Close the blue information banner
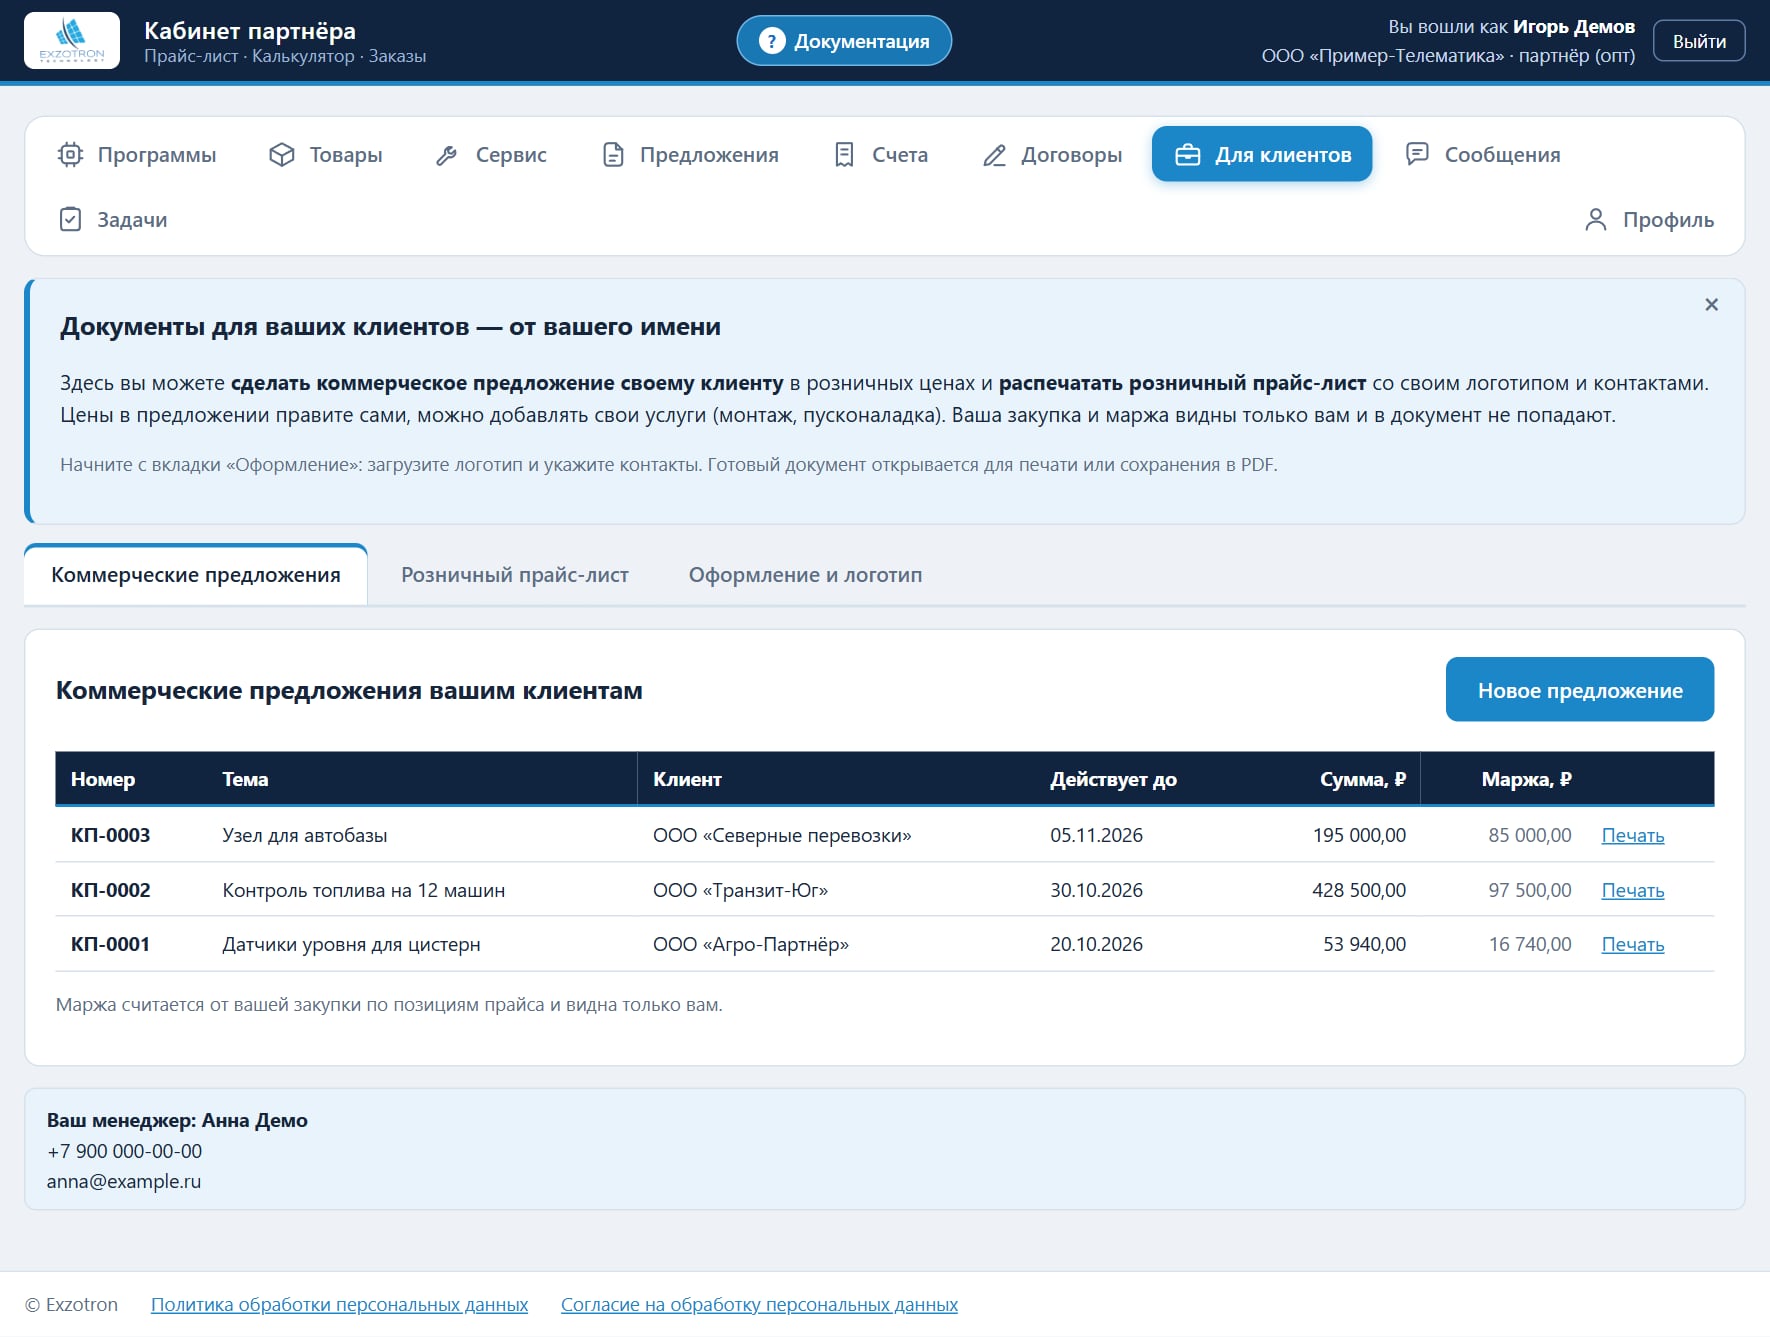This screenshot has width=1770, height=1337. click(1711, 305)
